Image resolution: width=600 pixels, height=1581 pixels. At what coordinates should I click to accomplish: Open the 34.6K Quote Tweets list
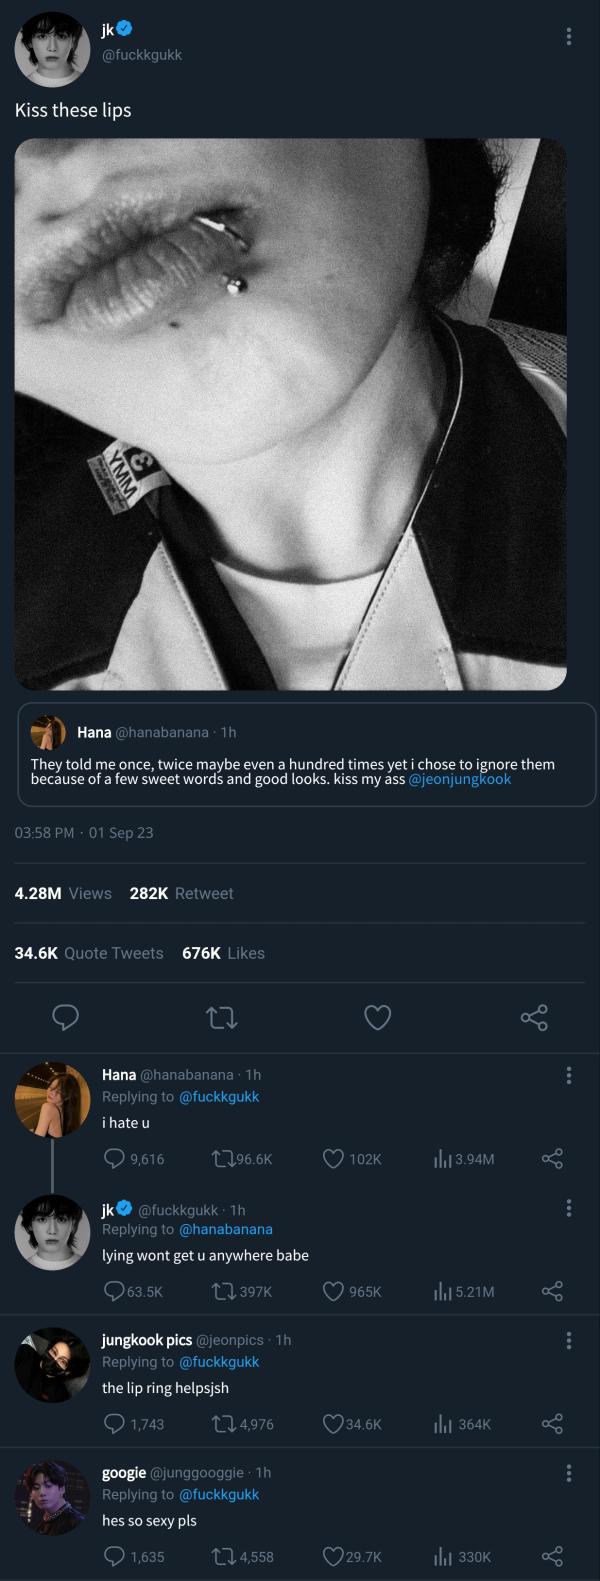pos(89,953)
